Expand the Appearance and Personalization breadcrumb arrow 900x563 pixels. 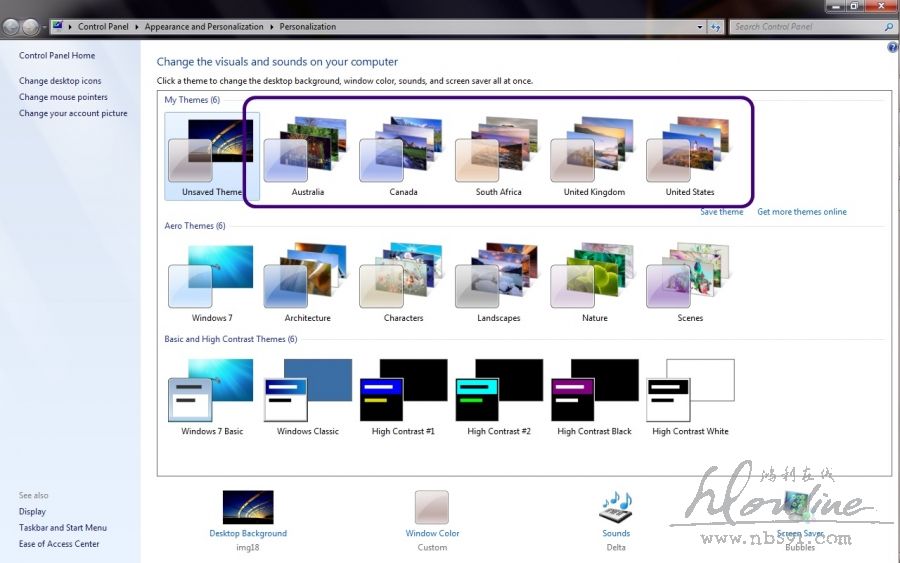[272, 27]
